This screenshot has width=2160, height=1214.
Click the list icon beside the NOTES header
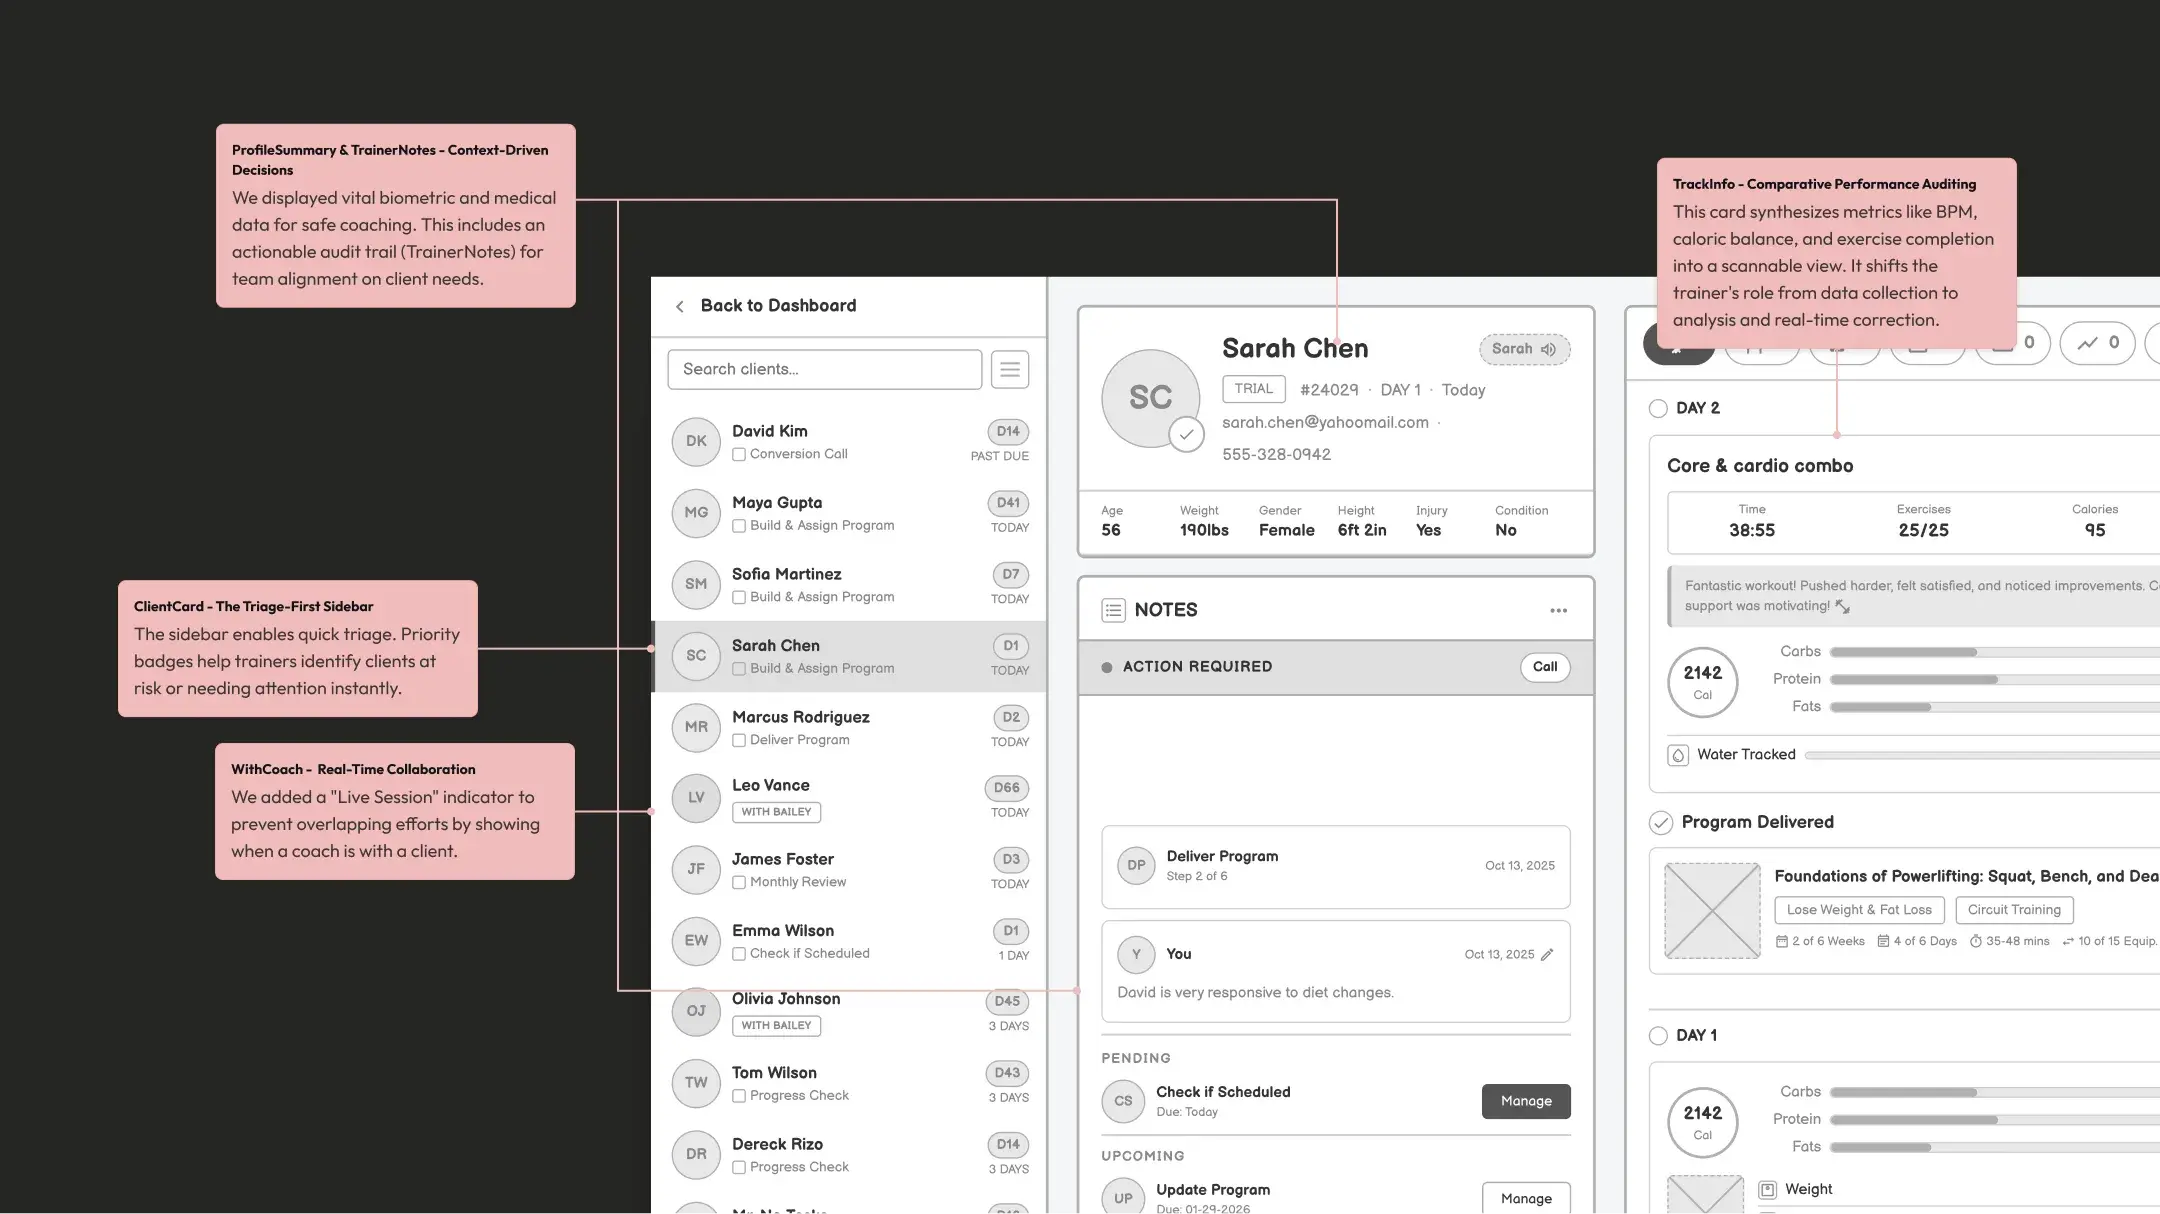pos(1114,609)
